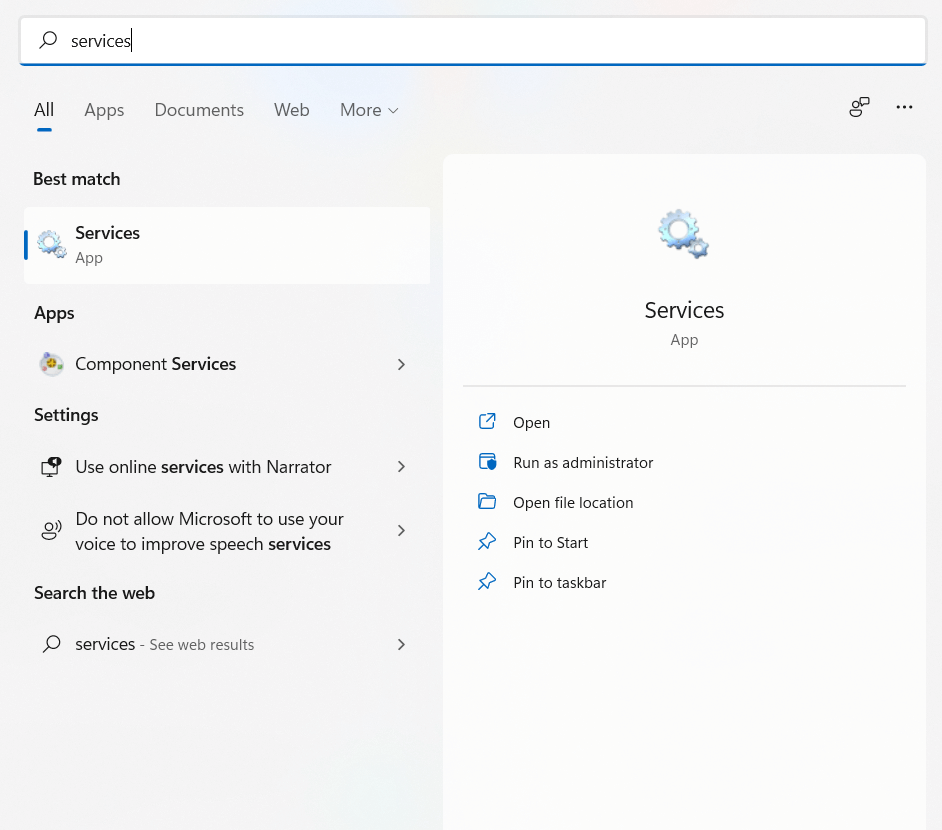
Task: Open the three-dot options menu
Action: click(904, 107)
